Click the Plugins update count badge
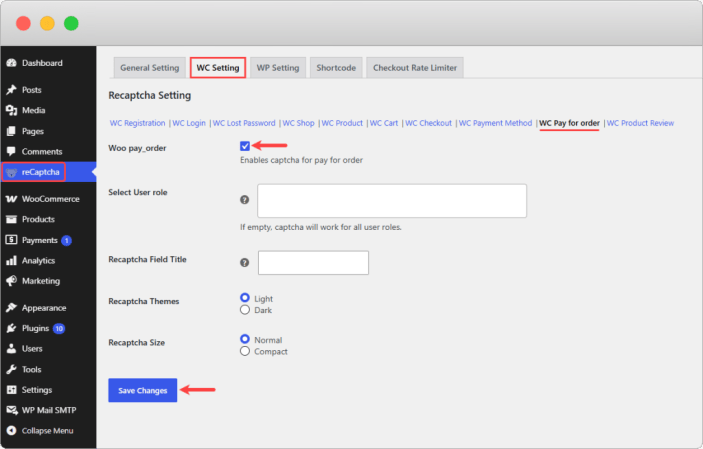This screenshot has height=449, width=703. (59, 329)
